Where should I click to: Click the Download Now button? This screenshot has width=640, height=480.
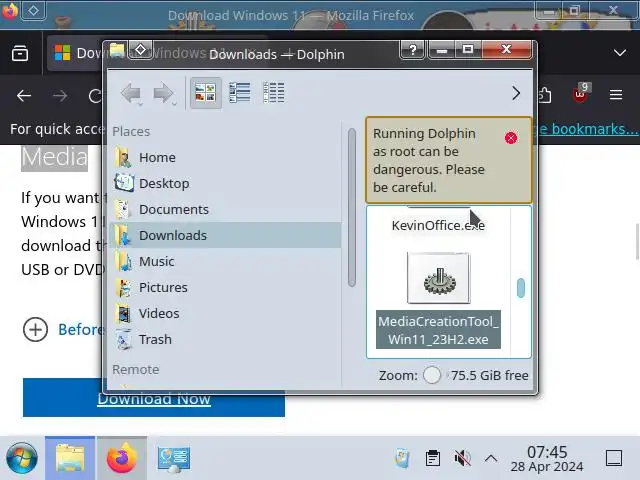(154, 398)
